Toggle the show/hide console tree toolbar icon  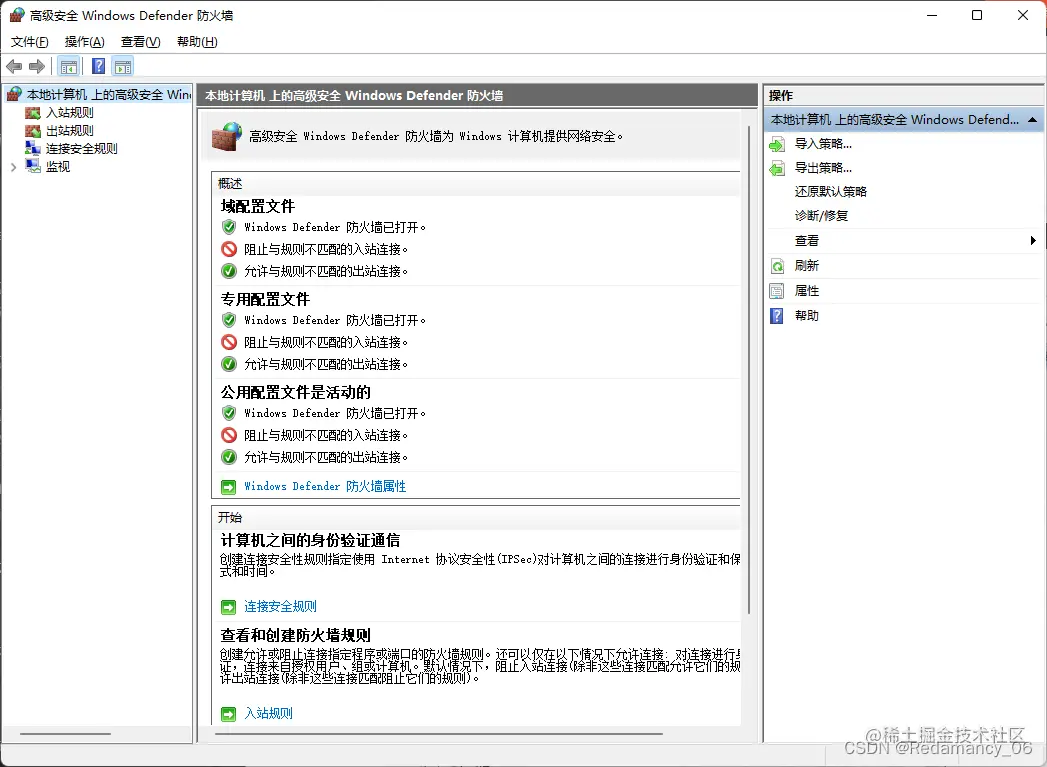tap(69, 67)
